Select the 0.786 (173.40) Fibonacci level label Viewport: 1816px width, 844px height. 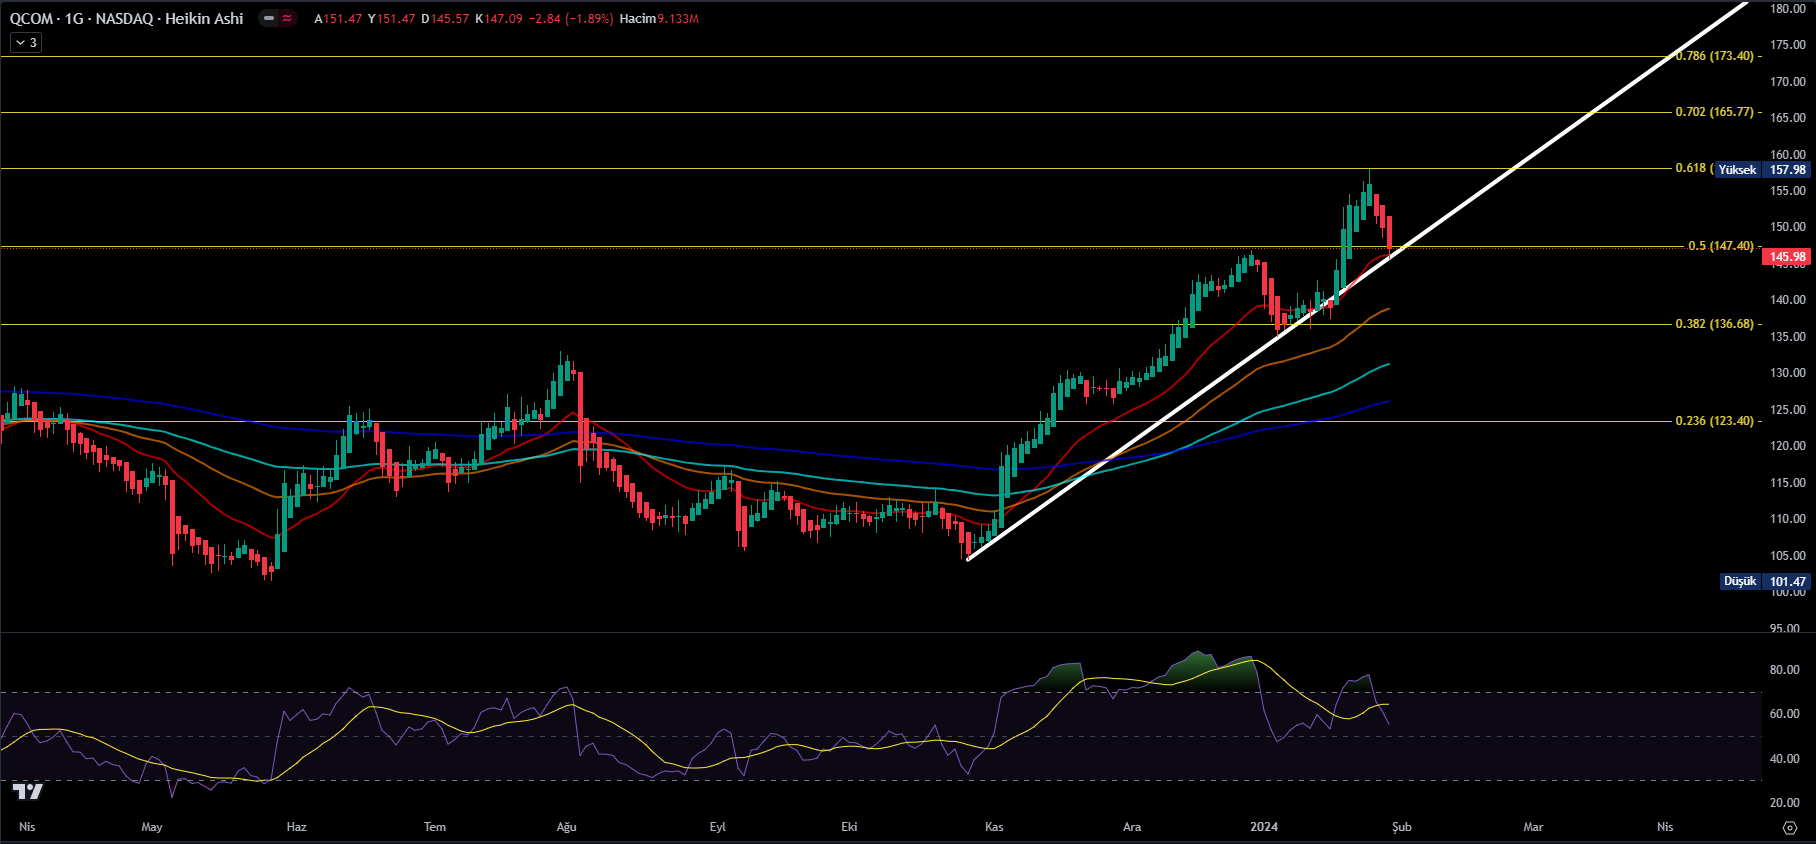pyautogui.click(x=1714, y=56)
